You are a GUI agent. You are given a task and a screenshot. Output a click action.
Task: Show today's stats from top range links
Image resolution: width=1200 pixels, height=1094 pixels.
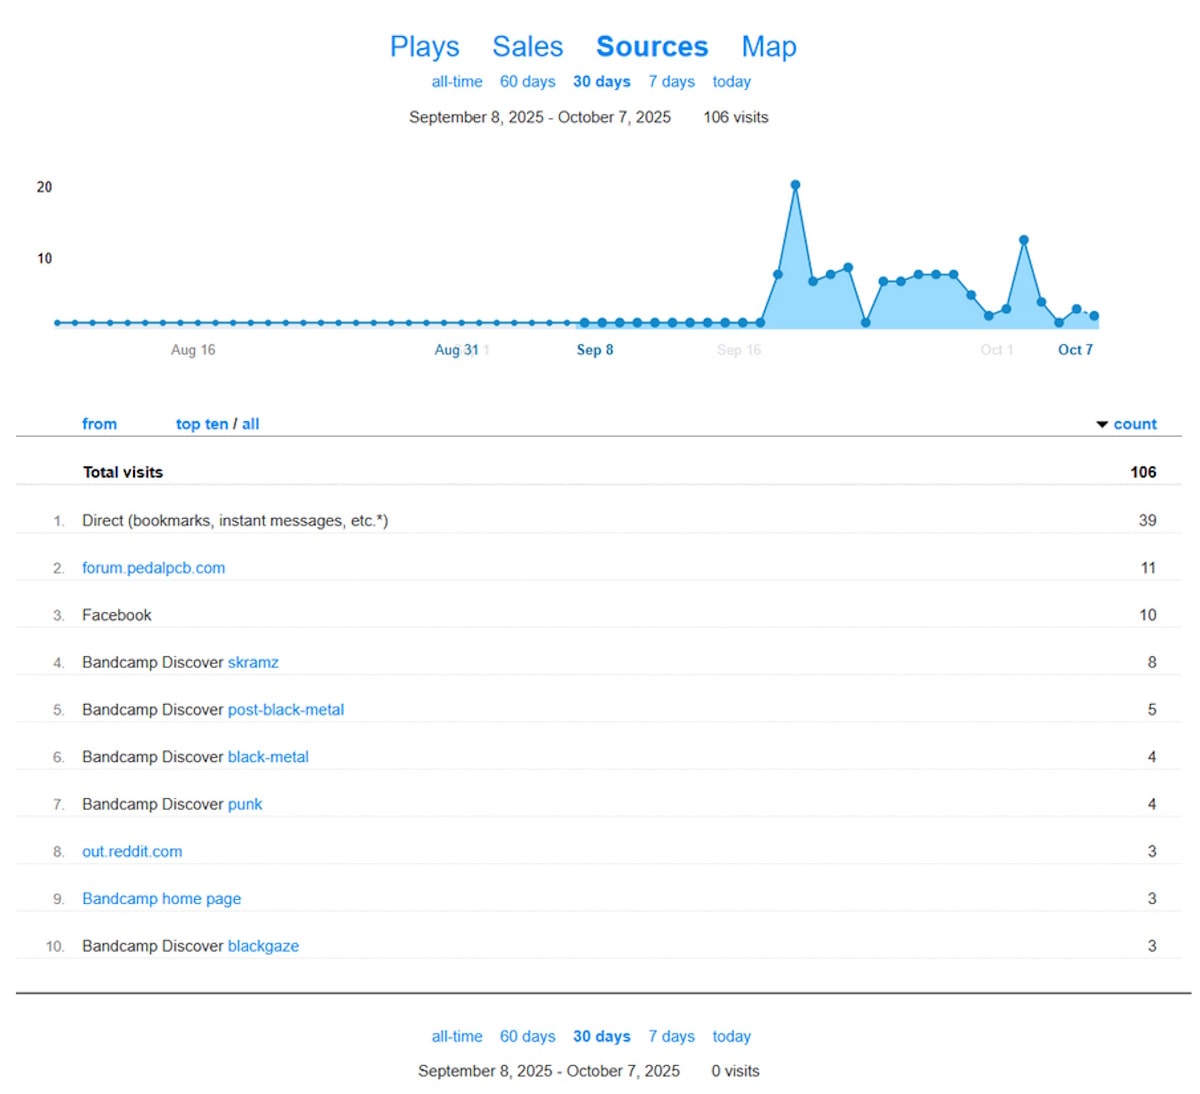[731, 82]
